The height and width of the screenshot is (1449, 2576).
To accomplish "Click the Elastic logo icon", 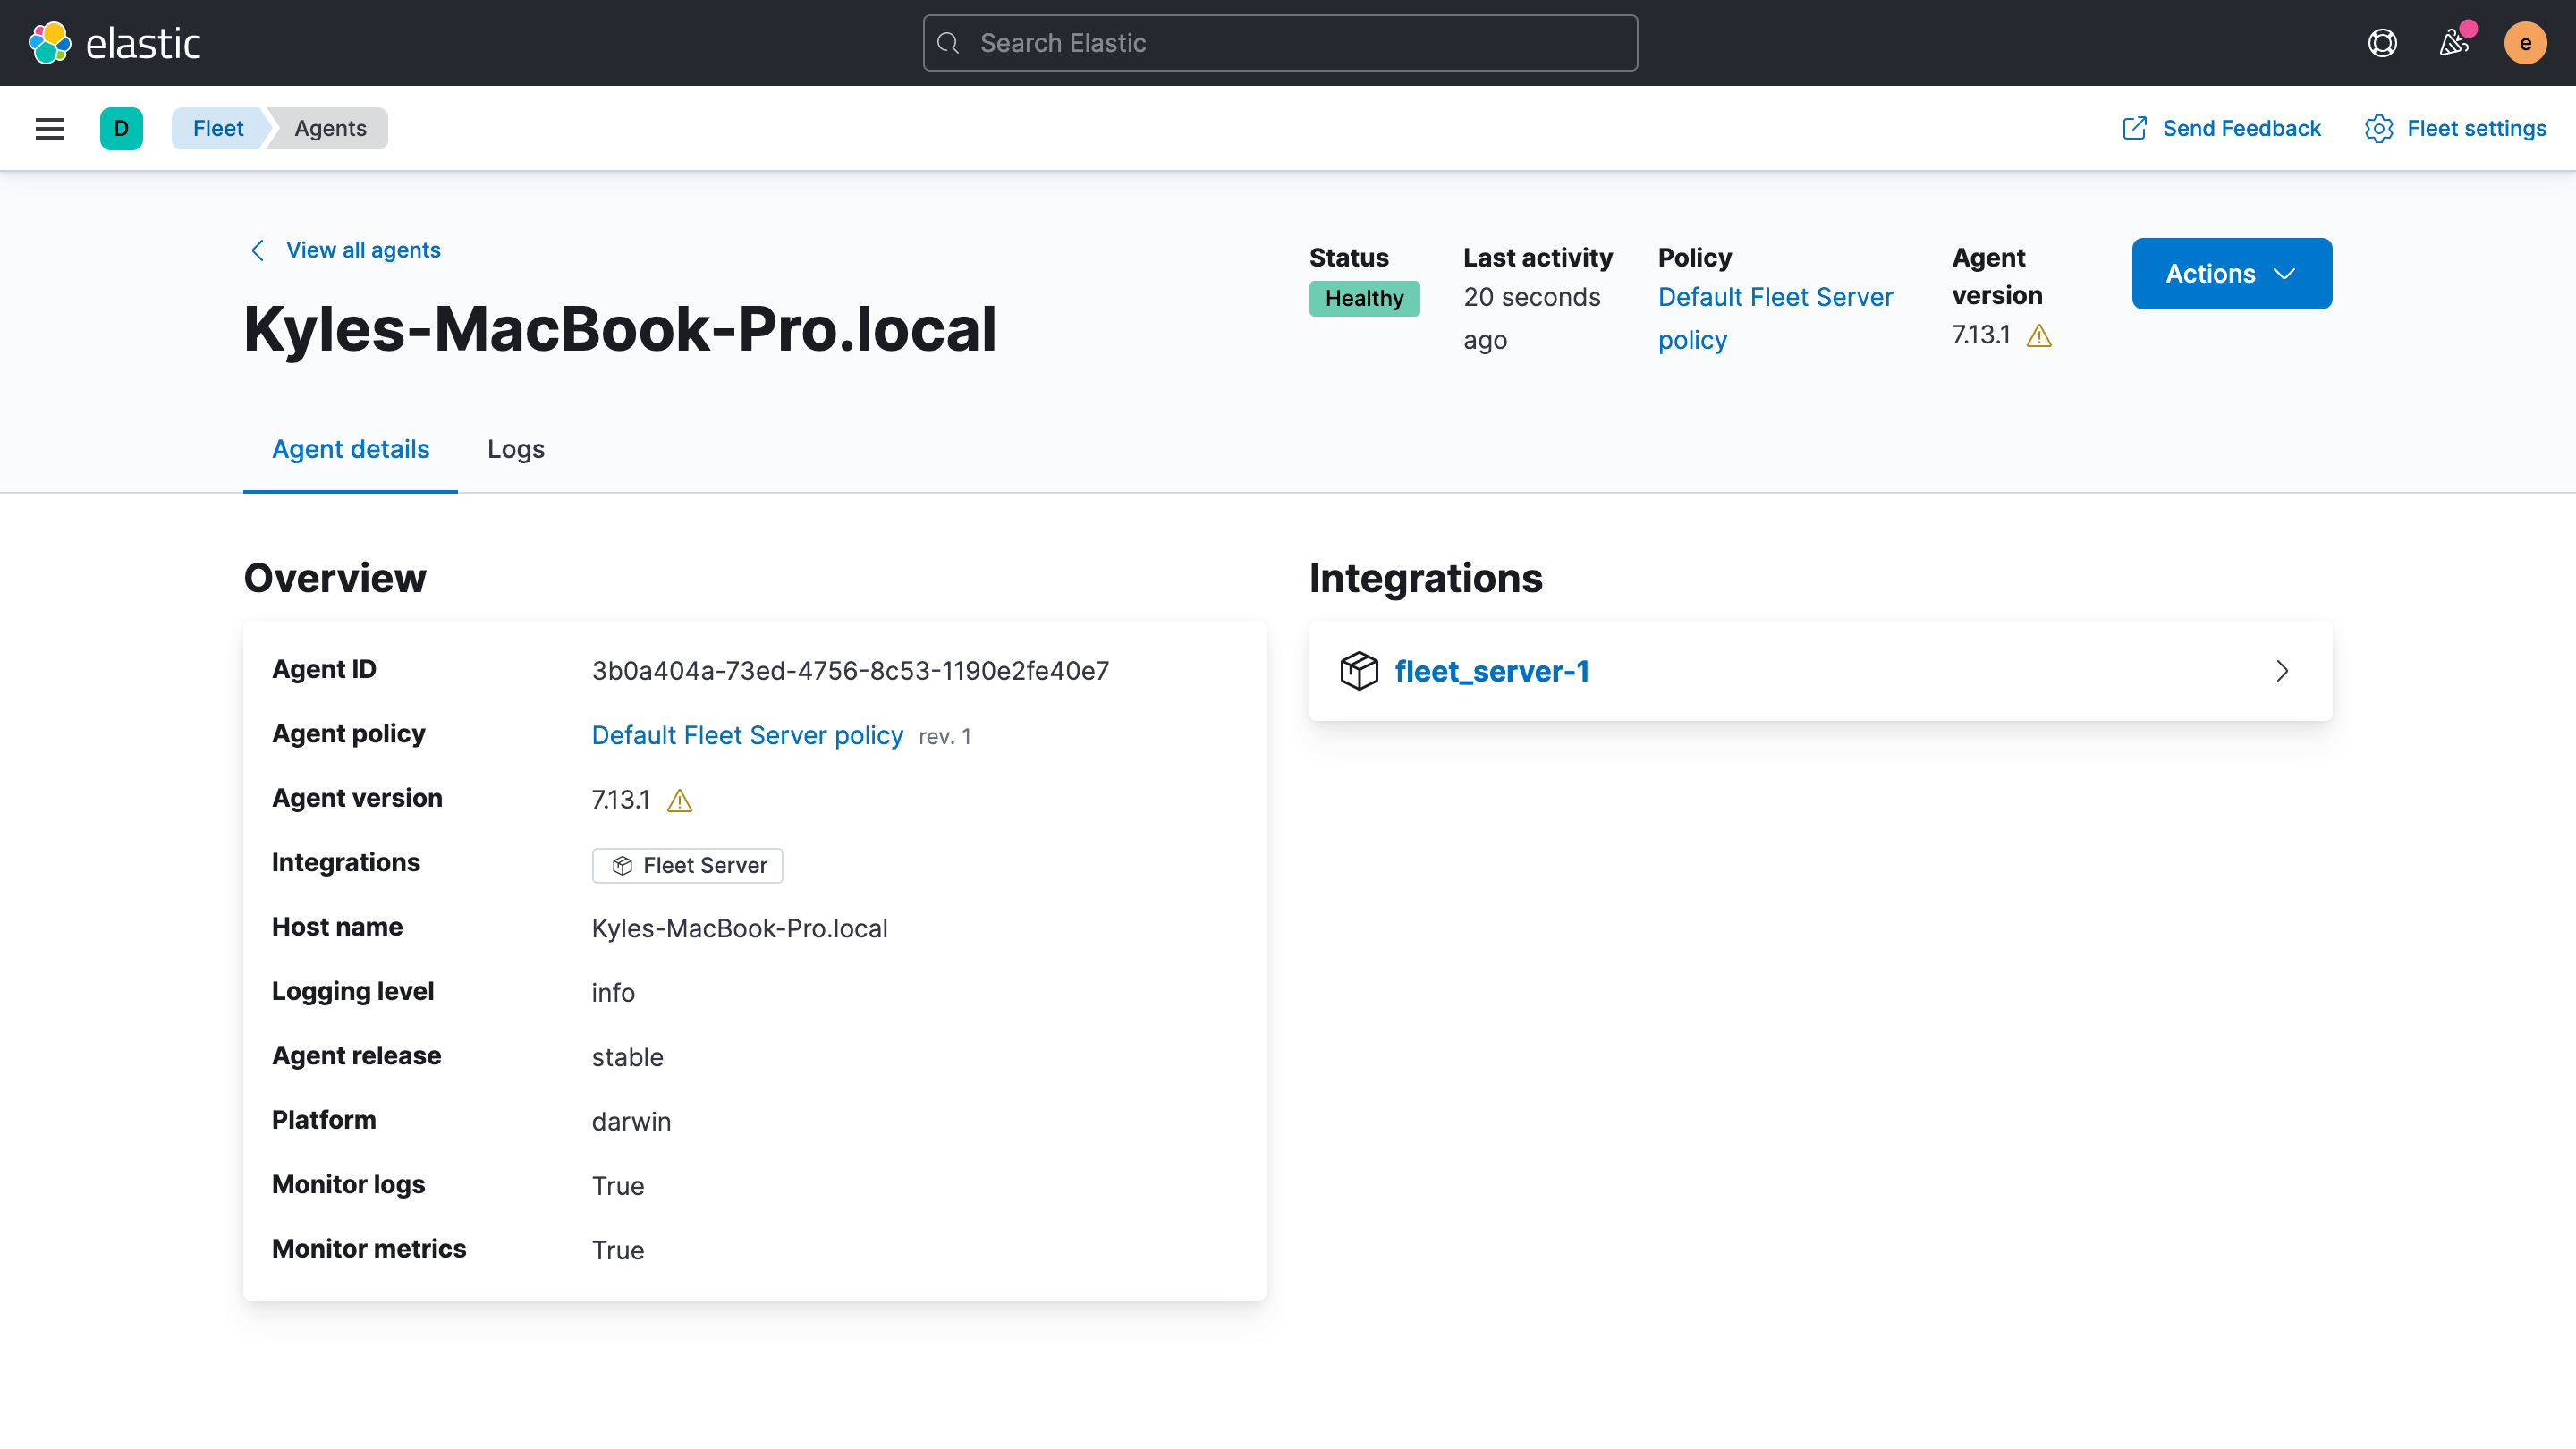I will [50, 43].
